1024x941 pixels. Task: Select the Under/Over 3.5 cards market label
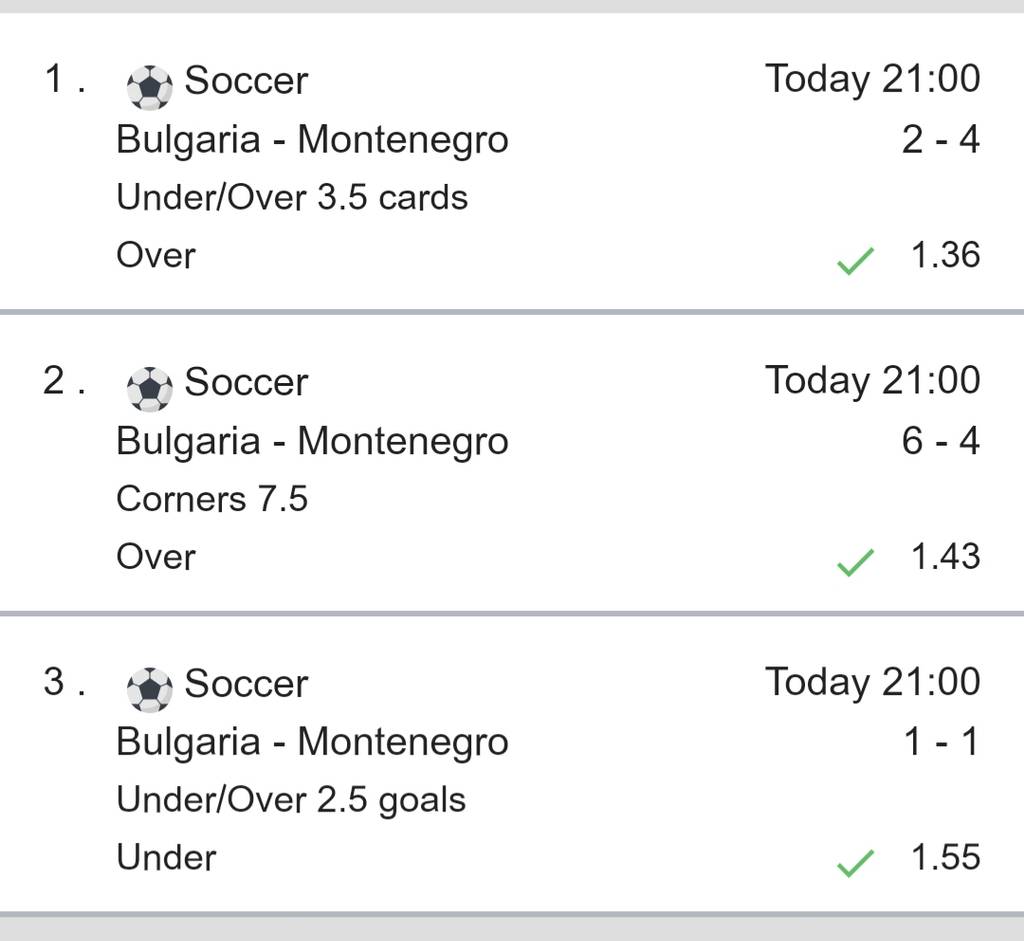point(292,197)
